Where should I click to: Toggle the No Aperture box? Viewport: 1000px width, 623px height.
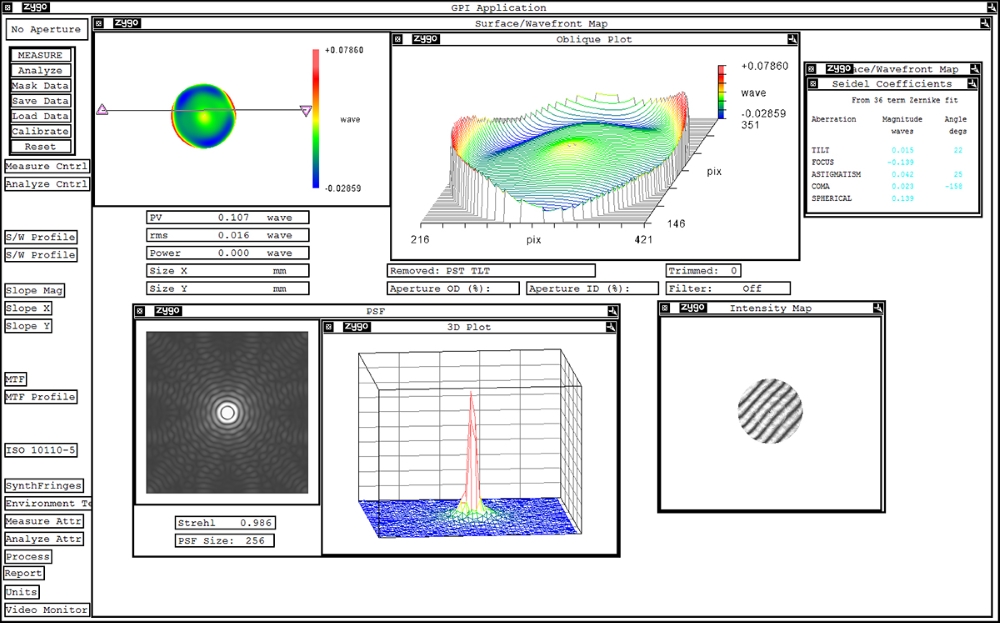[46, 31]
